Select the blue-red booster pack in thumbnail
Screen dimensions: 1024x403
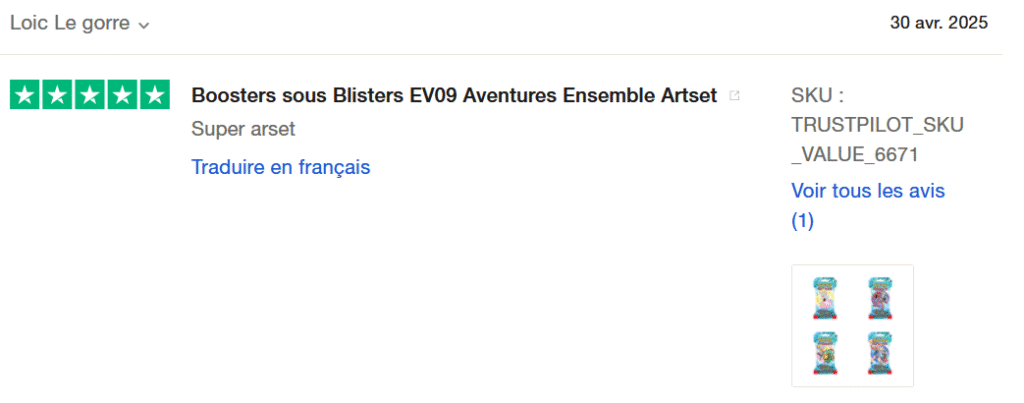[x=880, y=353]
